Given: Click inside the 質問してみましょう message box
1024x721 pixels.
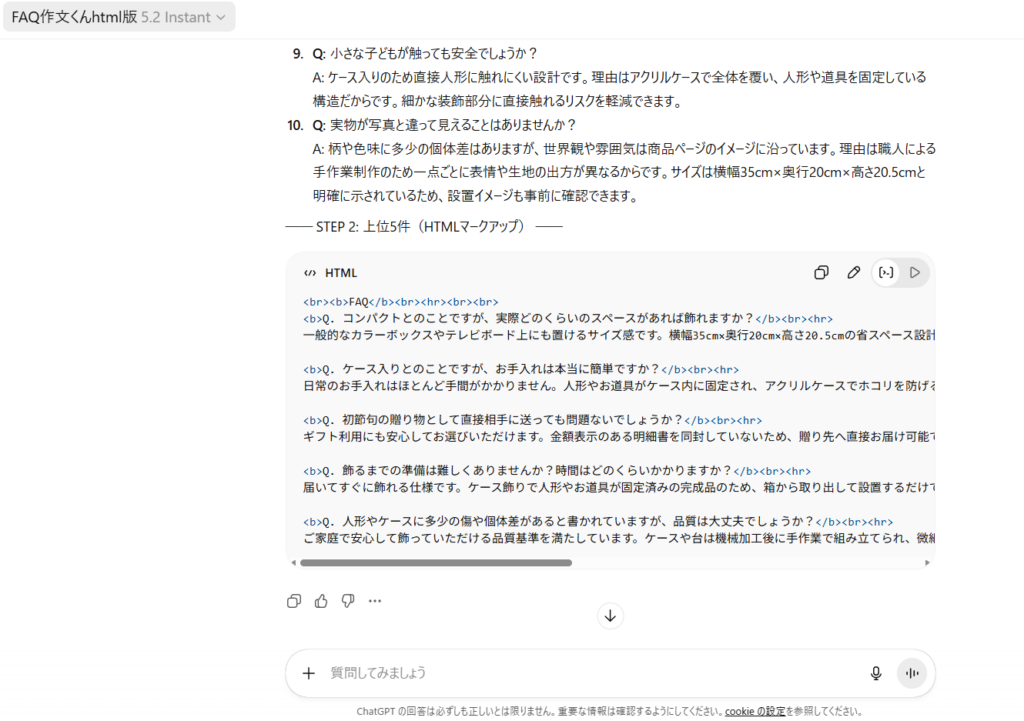Looking at the screenshot, I should (x=590, y=673).
